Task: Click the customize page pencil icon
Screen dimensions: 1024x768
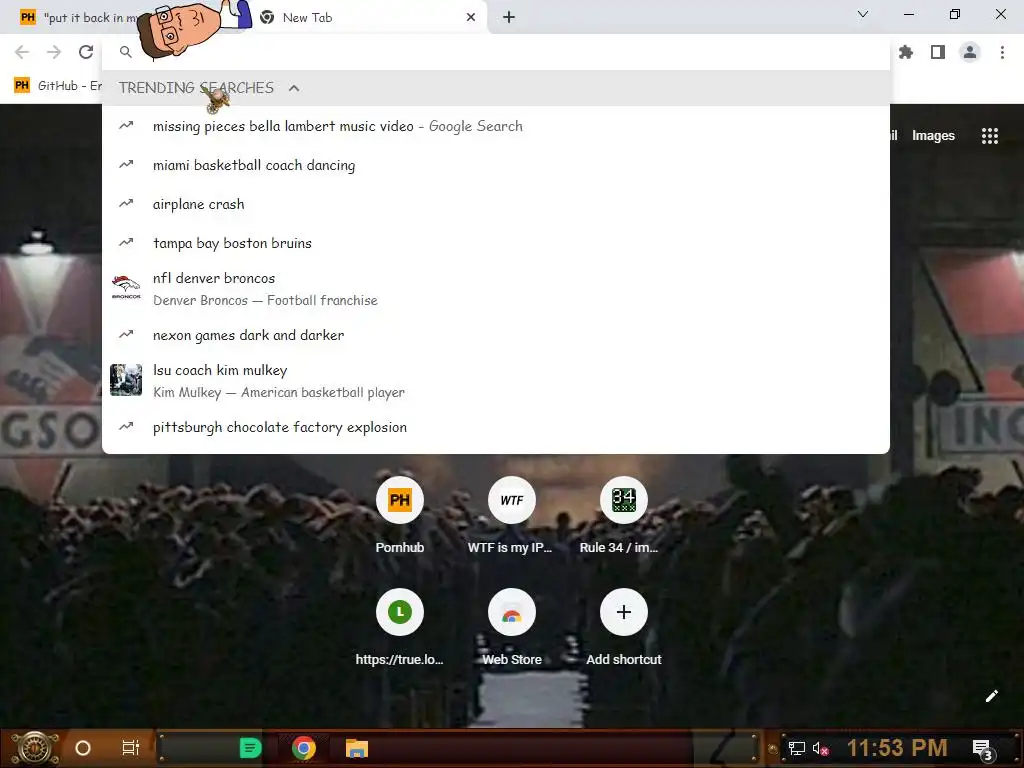Action: 991,696
